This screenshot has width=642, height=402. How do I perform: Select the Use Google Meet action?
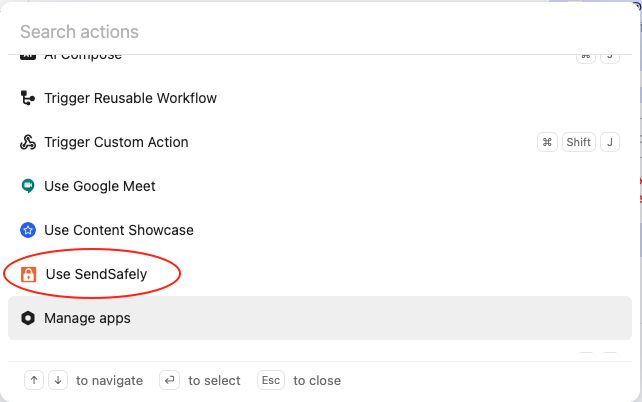[100, 186]
